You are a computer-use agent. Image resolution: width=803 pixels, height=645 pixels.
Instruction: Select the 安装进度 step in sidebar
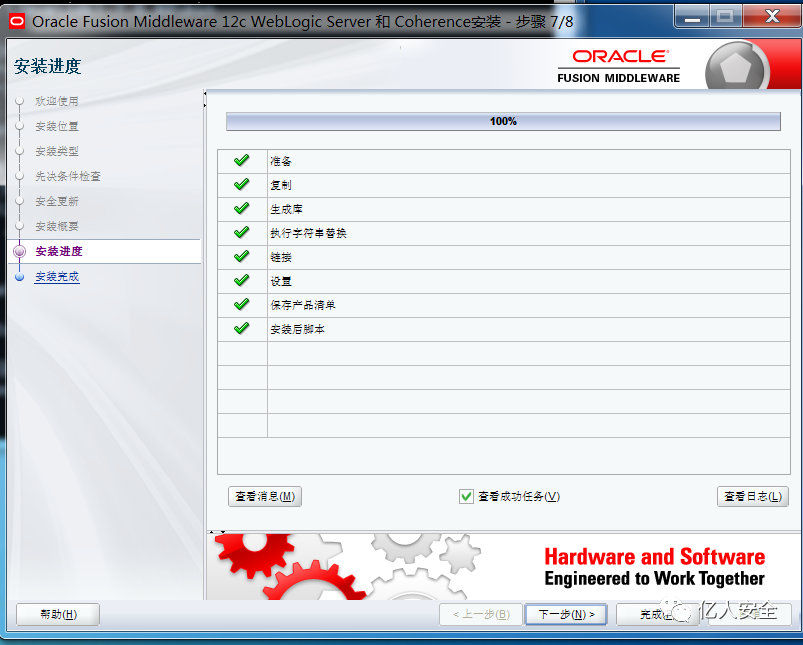click(x=59, y=252)
